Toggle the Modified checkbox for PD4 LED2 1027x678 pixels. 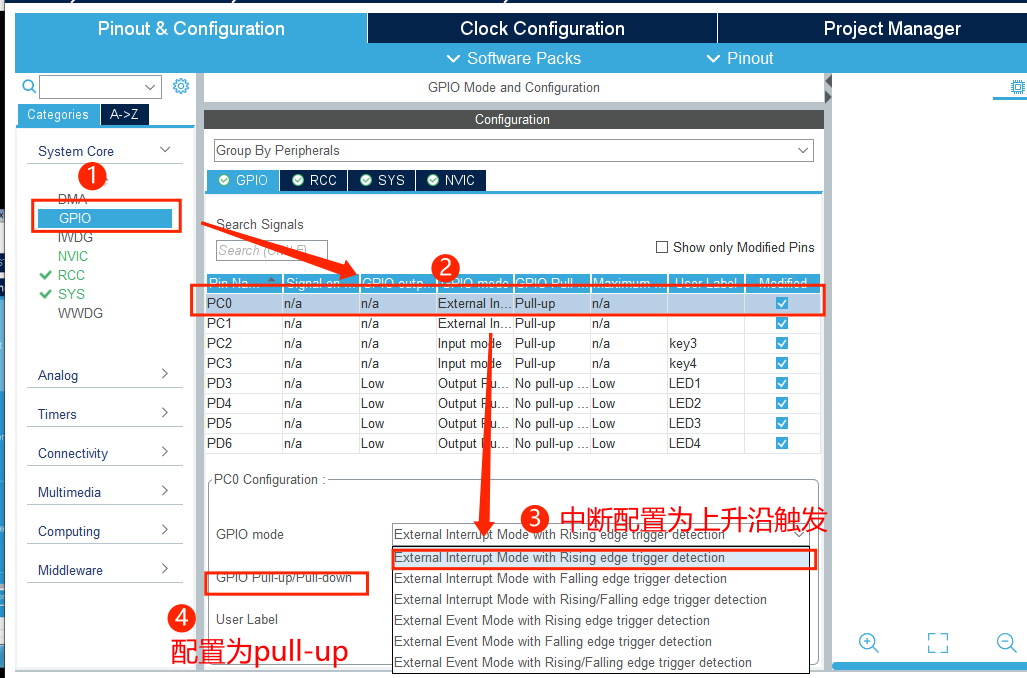[781, 403]
